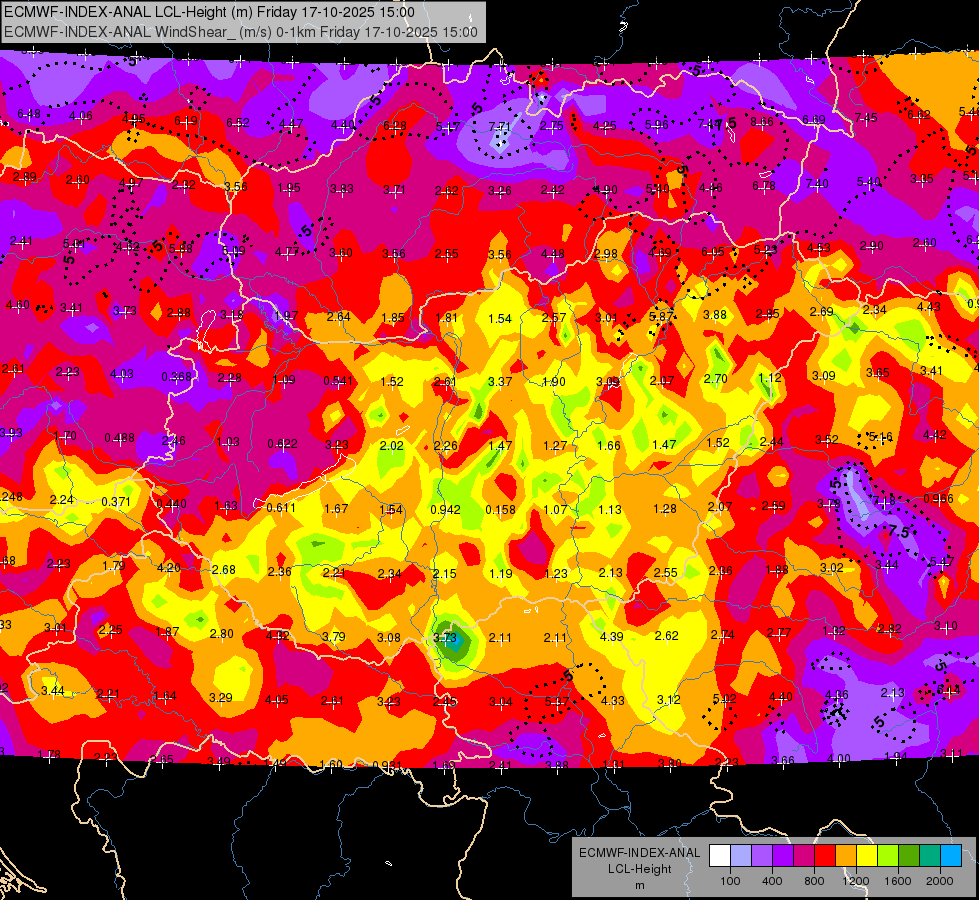Click the wind shear value 0.368

coord(177,377)
